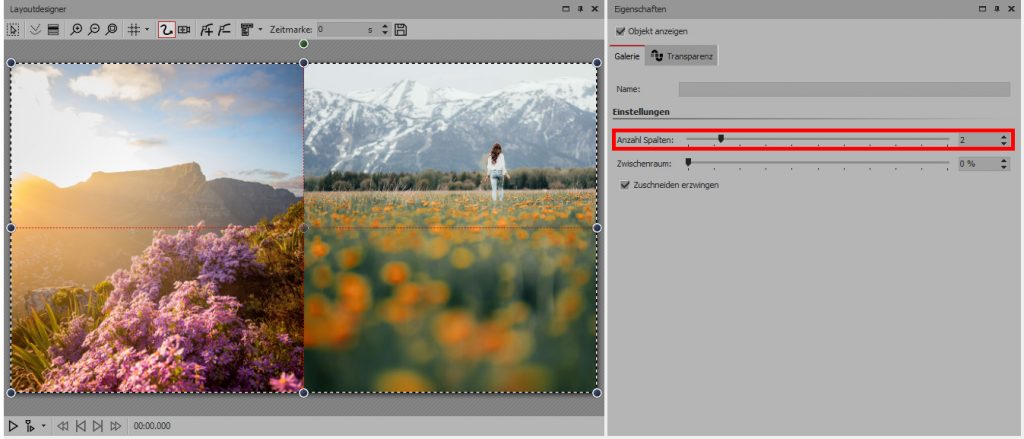
Task: Toggle the motion path tool
Action: click(x=166, y=30)
